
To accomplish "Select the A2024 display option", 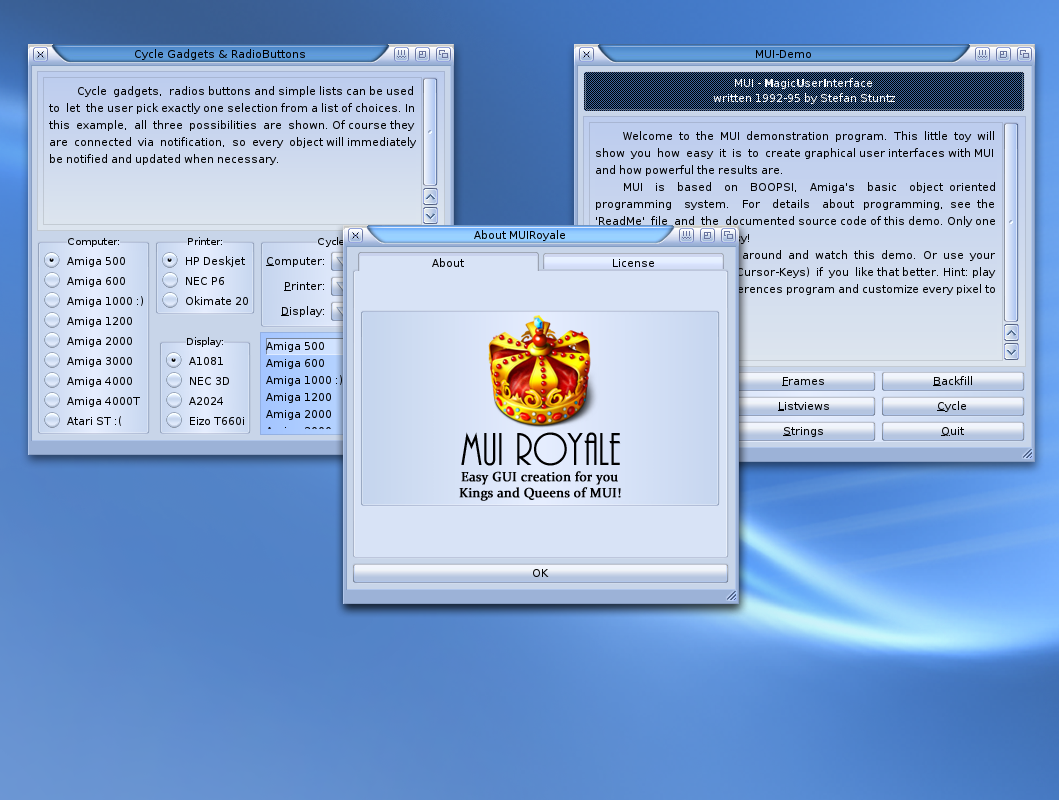I will 174,400.
